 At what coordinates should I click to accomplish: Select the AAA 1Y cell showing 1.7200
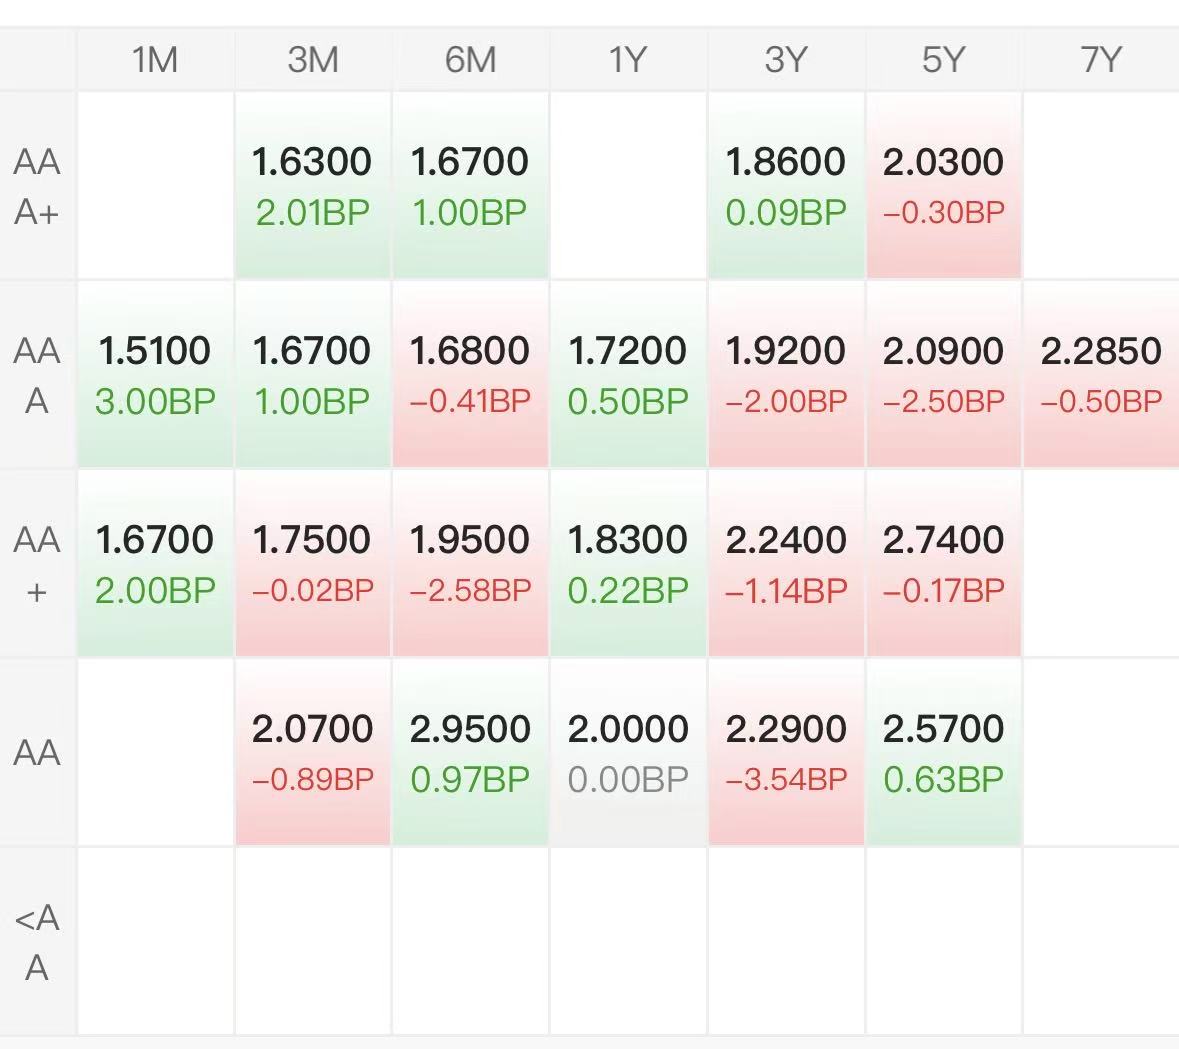(628, 375)
